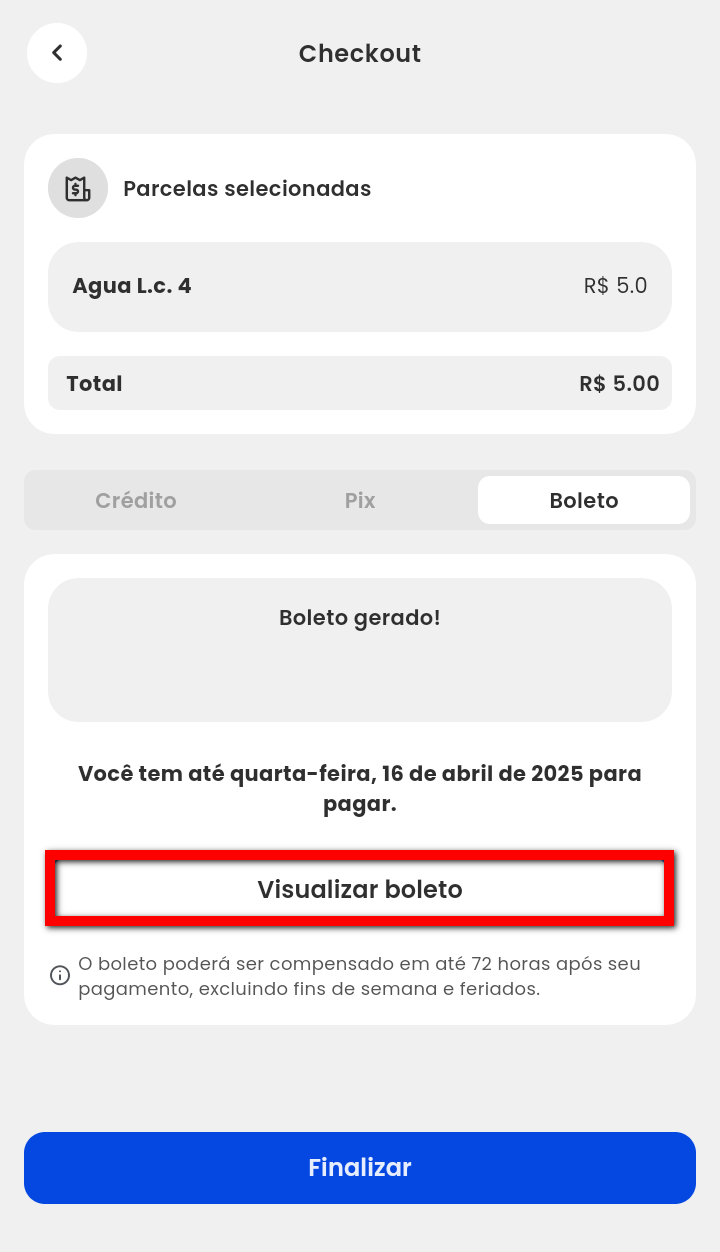Click the receipt icon beside Parcelas selecionadas
This screenshot has width=720, height=1252.
78,188
